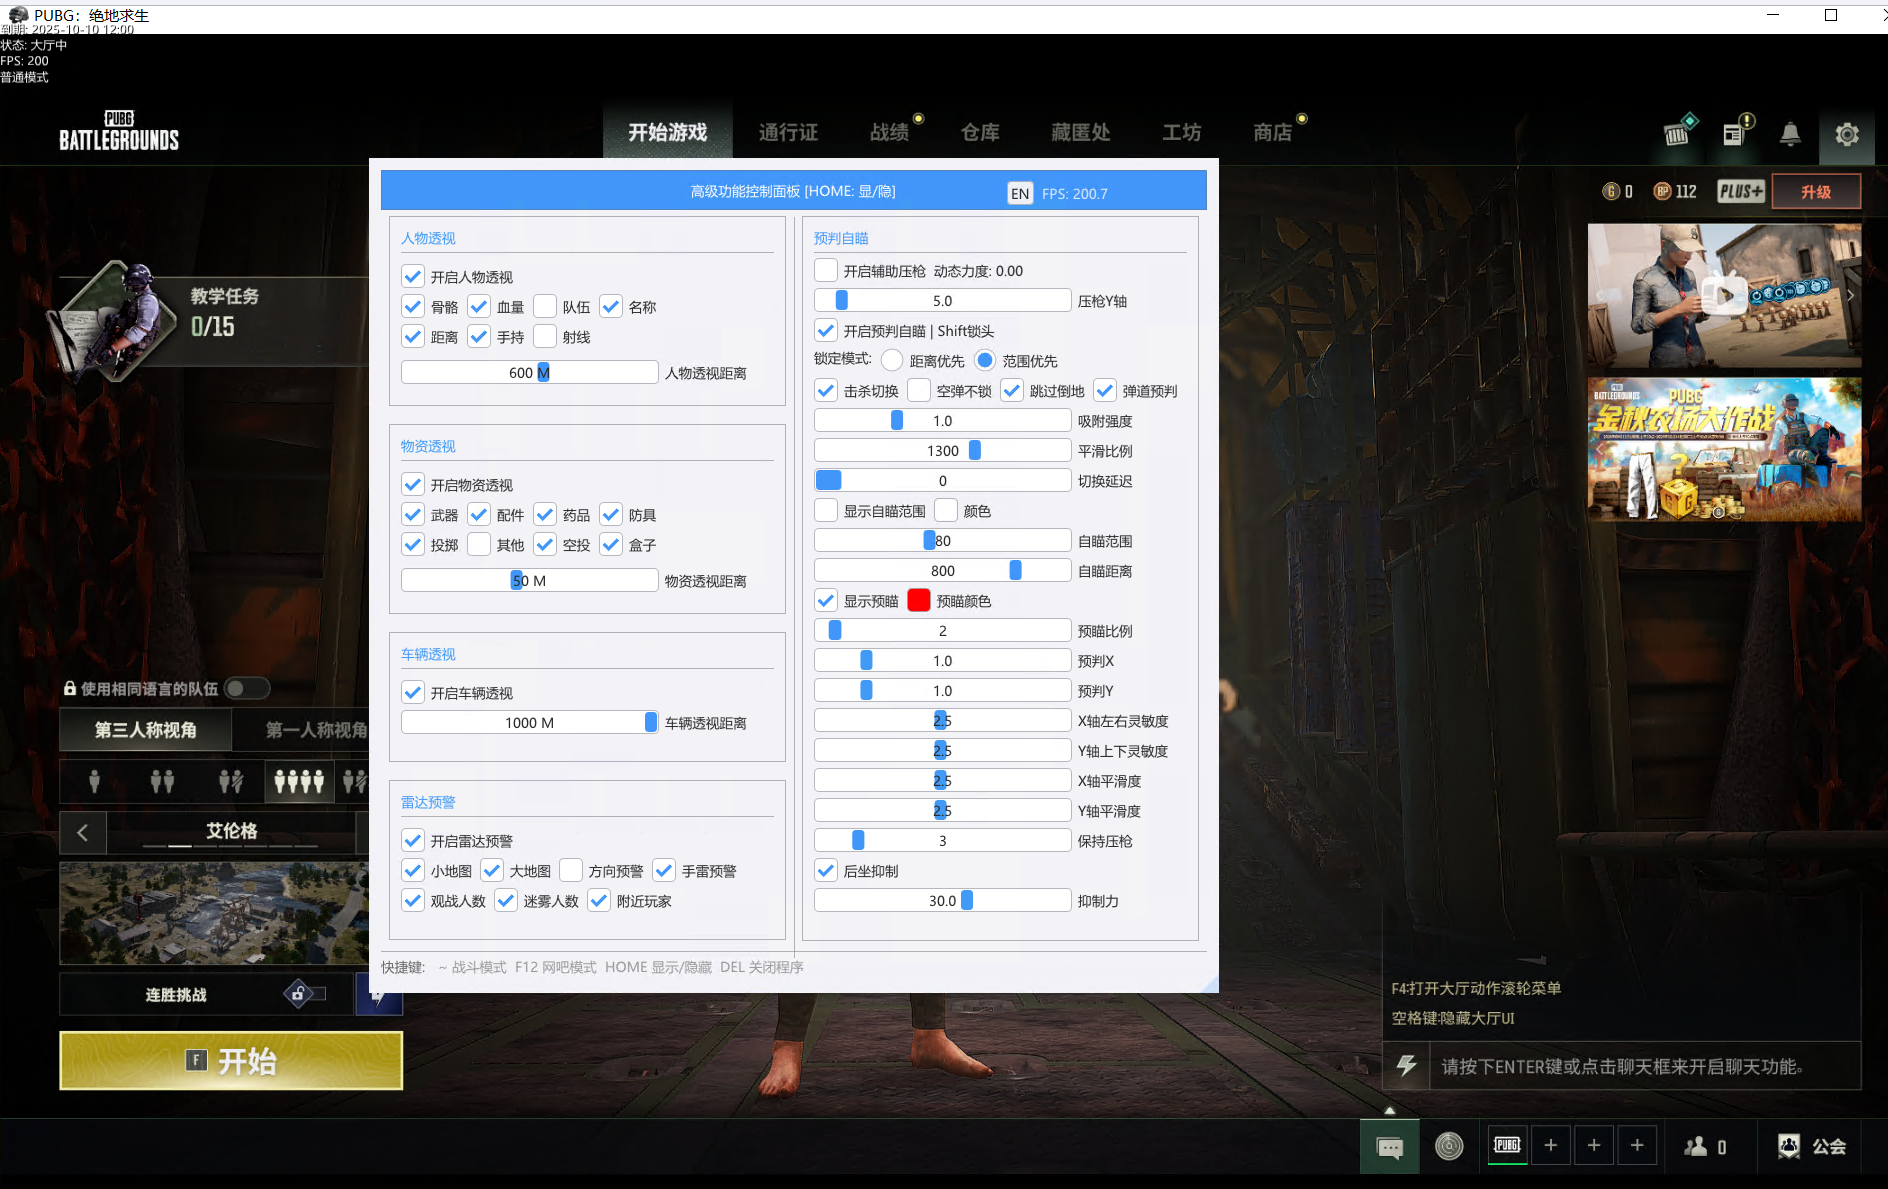The width and height of the screenshot is (1888, 1189).
Task: Open the 公会 clan button
Action: tap(1812, 1147)
